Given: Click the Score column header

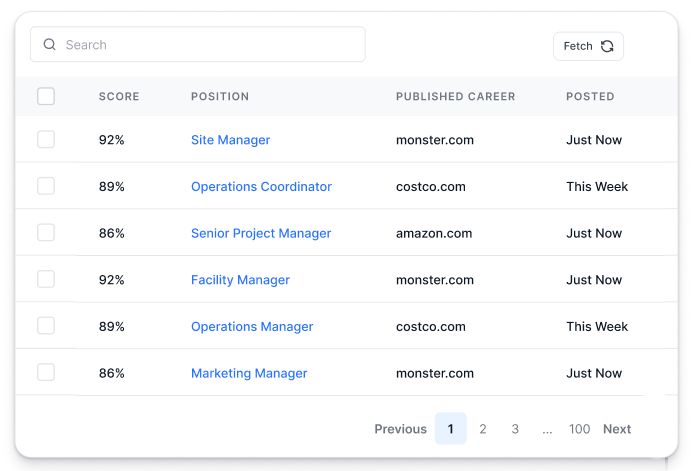Looking at the screenshot, I should click(x=119, y=97).
